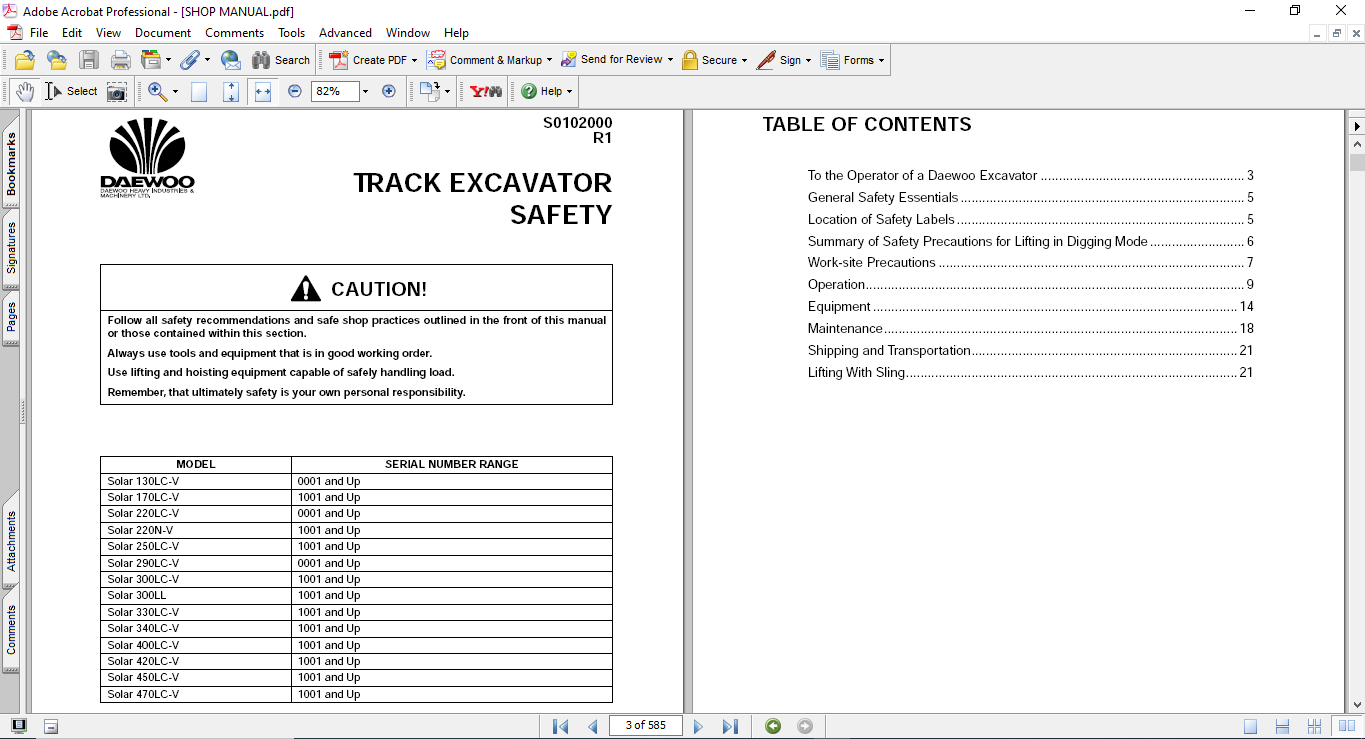
Task: Click the Open file folder icon
Action: coord(25,60)
